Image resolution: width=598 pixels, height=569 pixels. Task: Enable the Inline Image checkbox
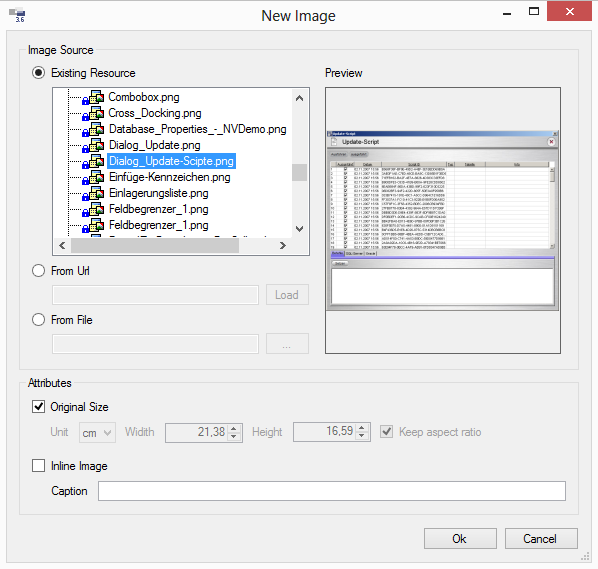coord(39,466)
